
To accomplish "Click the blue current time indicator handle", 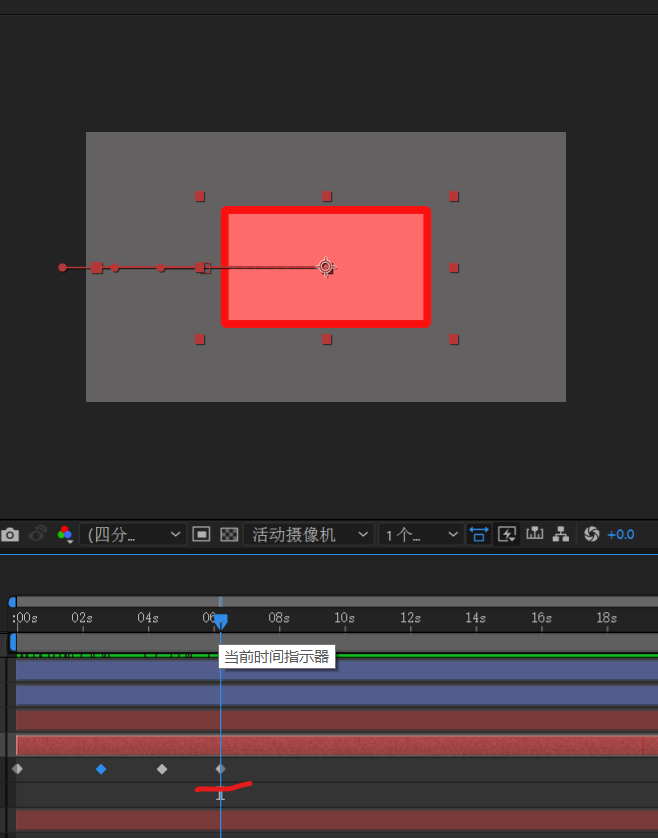I will coord(221,621).
